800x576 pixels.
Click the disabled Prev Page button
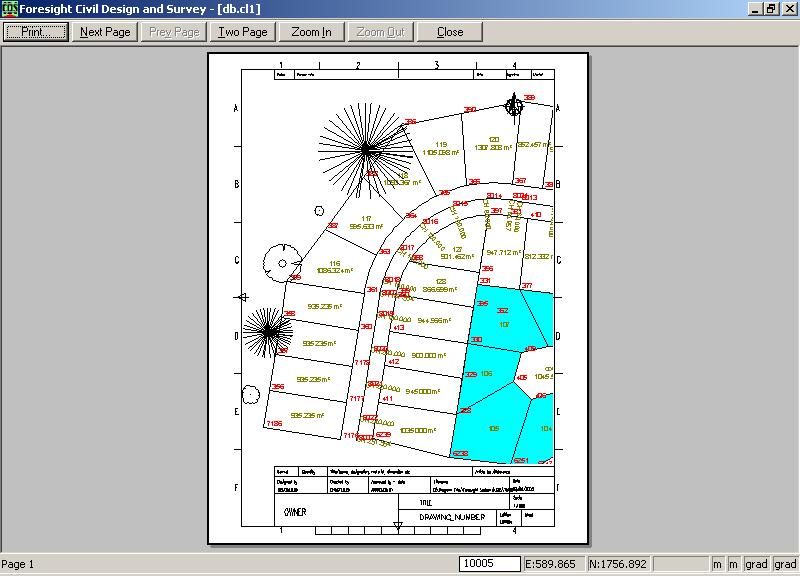click(174, 32)
